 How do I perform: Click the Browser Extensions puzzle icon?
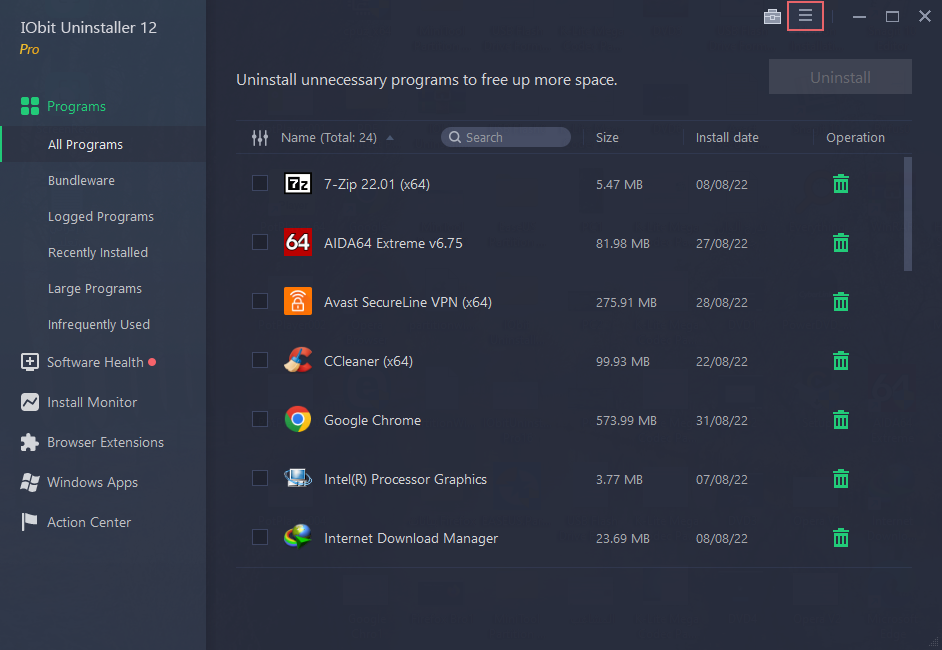point(29,442)
